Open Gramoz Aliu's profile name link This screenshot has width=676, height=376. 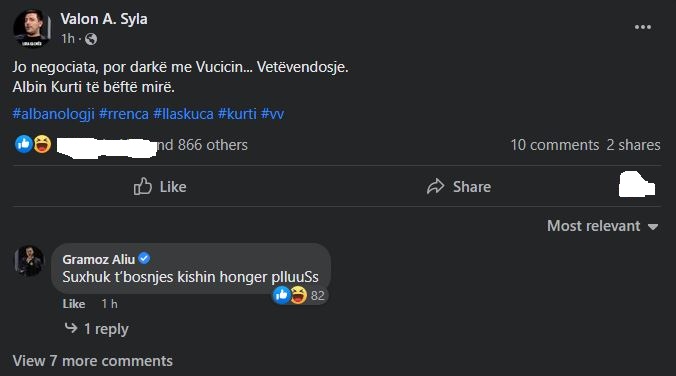coord(99,259)
